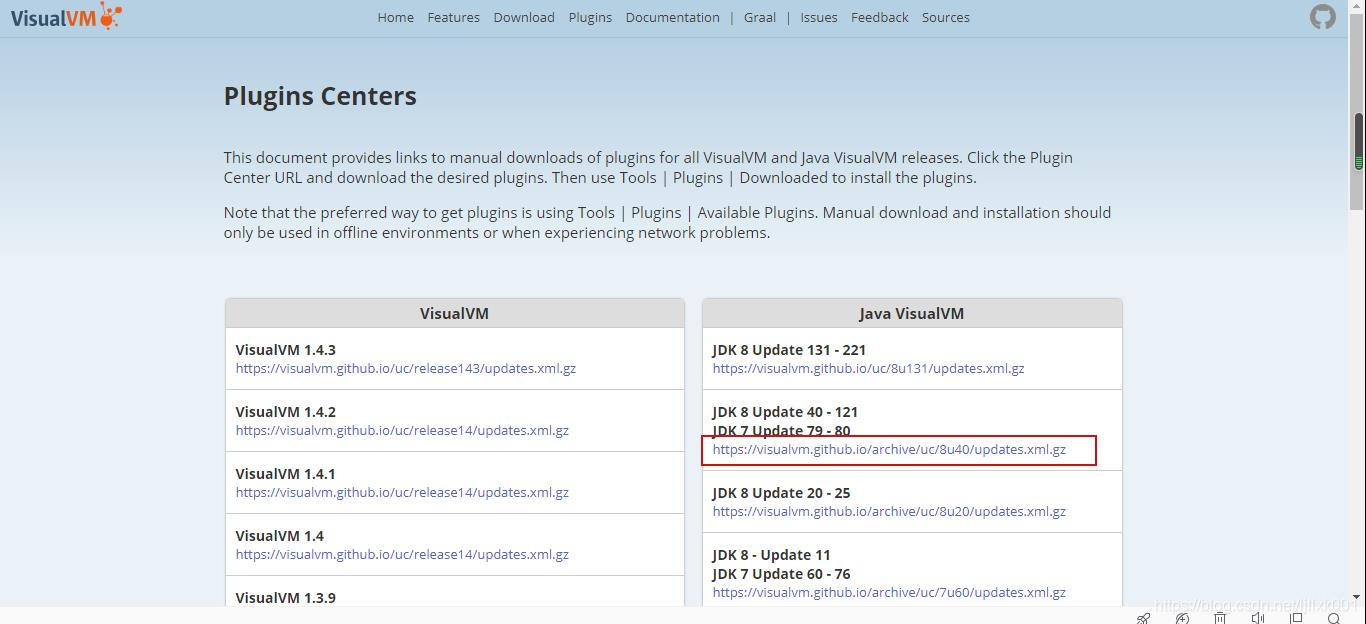The image size is (1366, 624).
Task: Click the Java VisualVM column header
Action: (912, 313)
